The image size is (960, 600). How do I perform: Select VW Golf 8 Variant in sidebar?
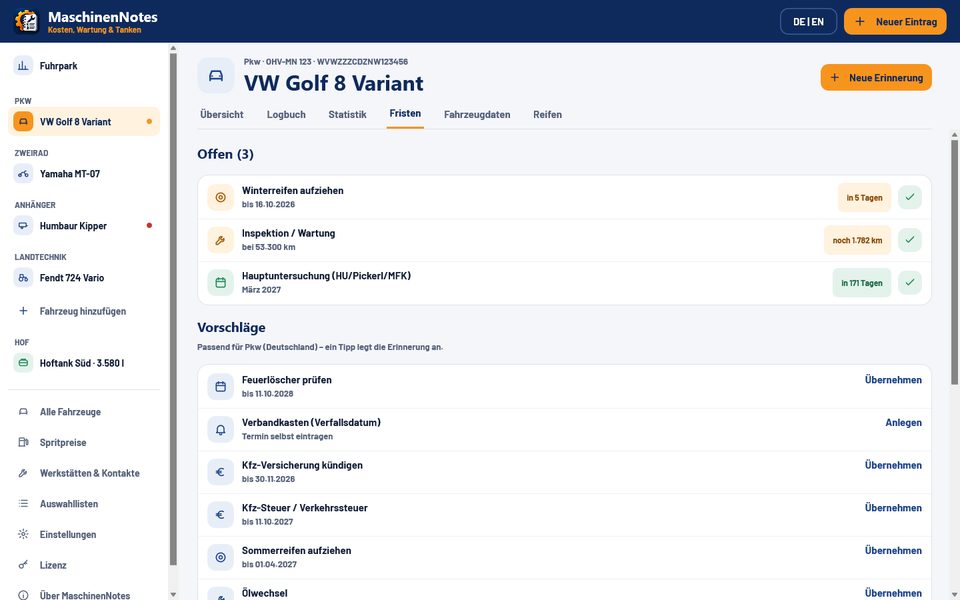click(x=84, y=121)
